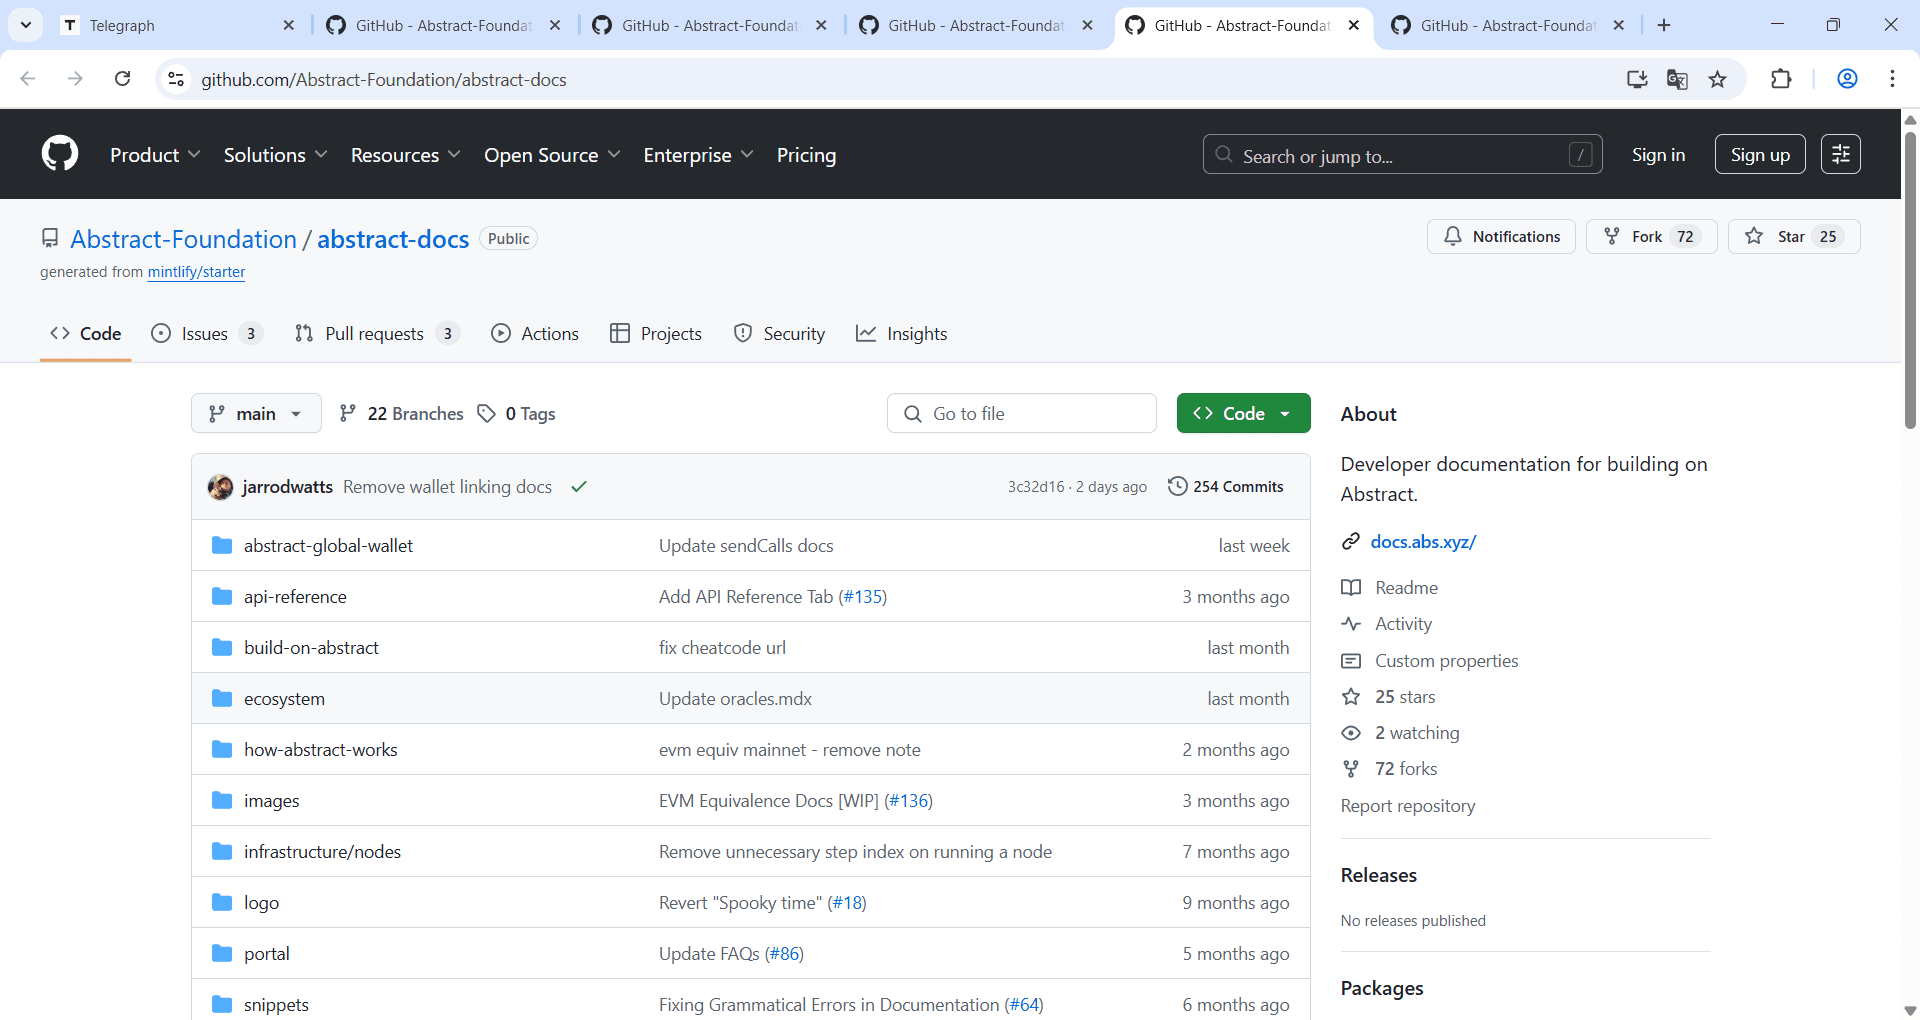Open pull request #135 link

click(x=862, y=596)
